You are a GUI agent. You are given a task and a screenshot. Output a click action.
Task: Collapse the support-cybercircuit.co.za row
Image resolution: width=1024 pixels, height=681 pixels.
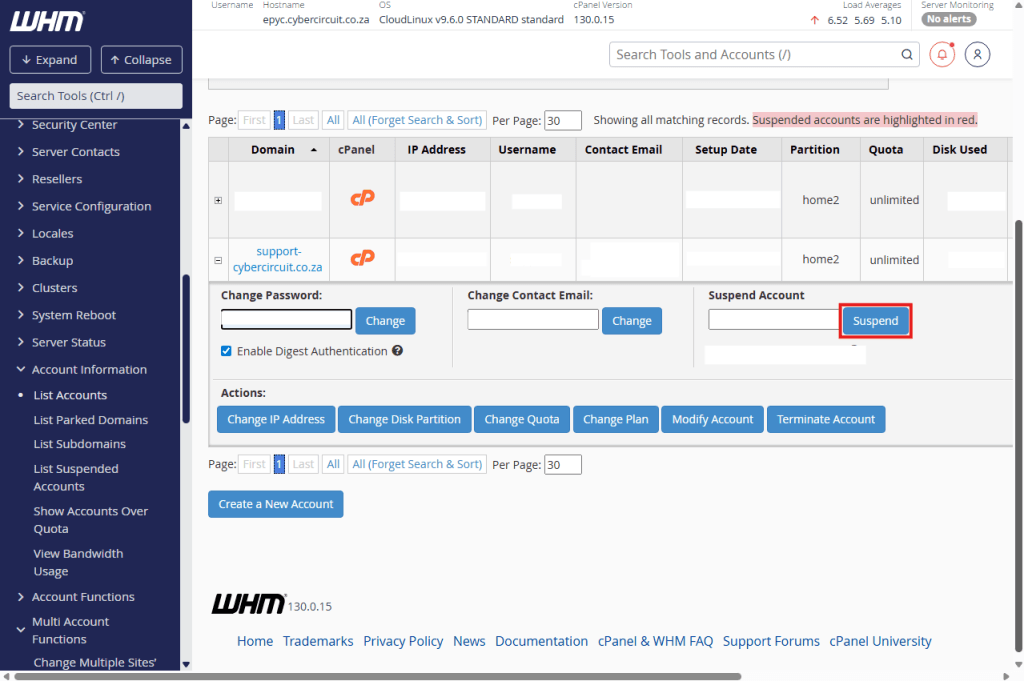coord(218,260)
